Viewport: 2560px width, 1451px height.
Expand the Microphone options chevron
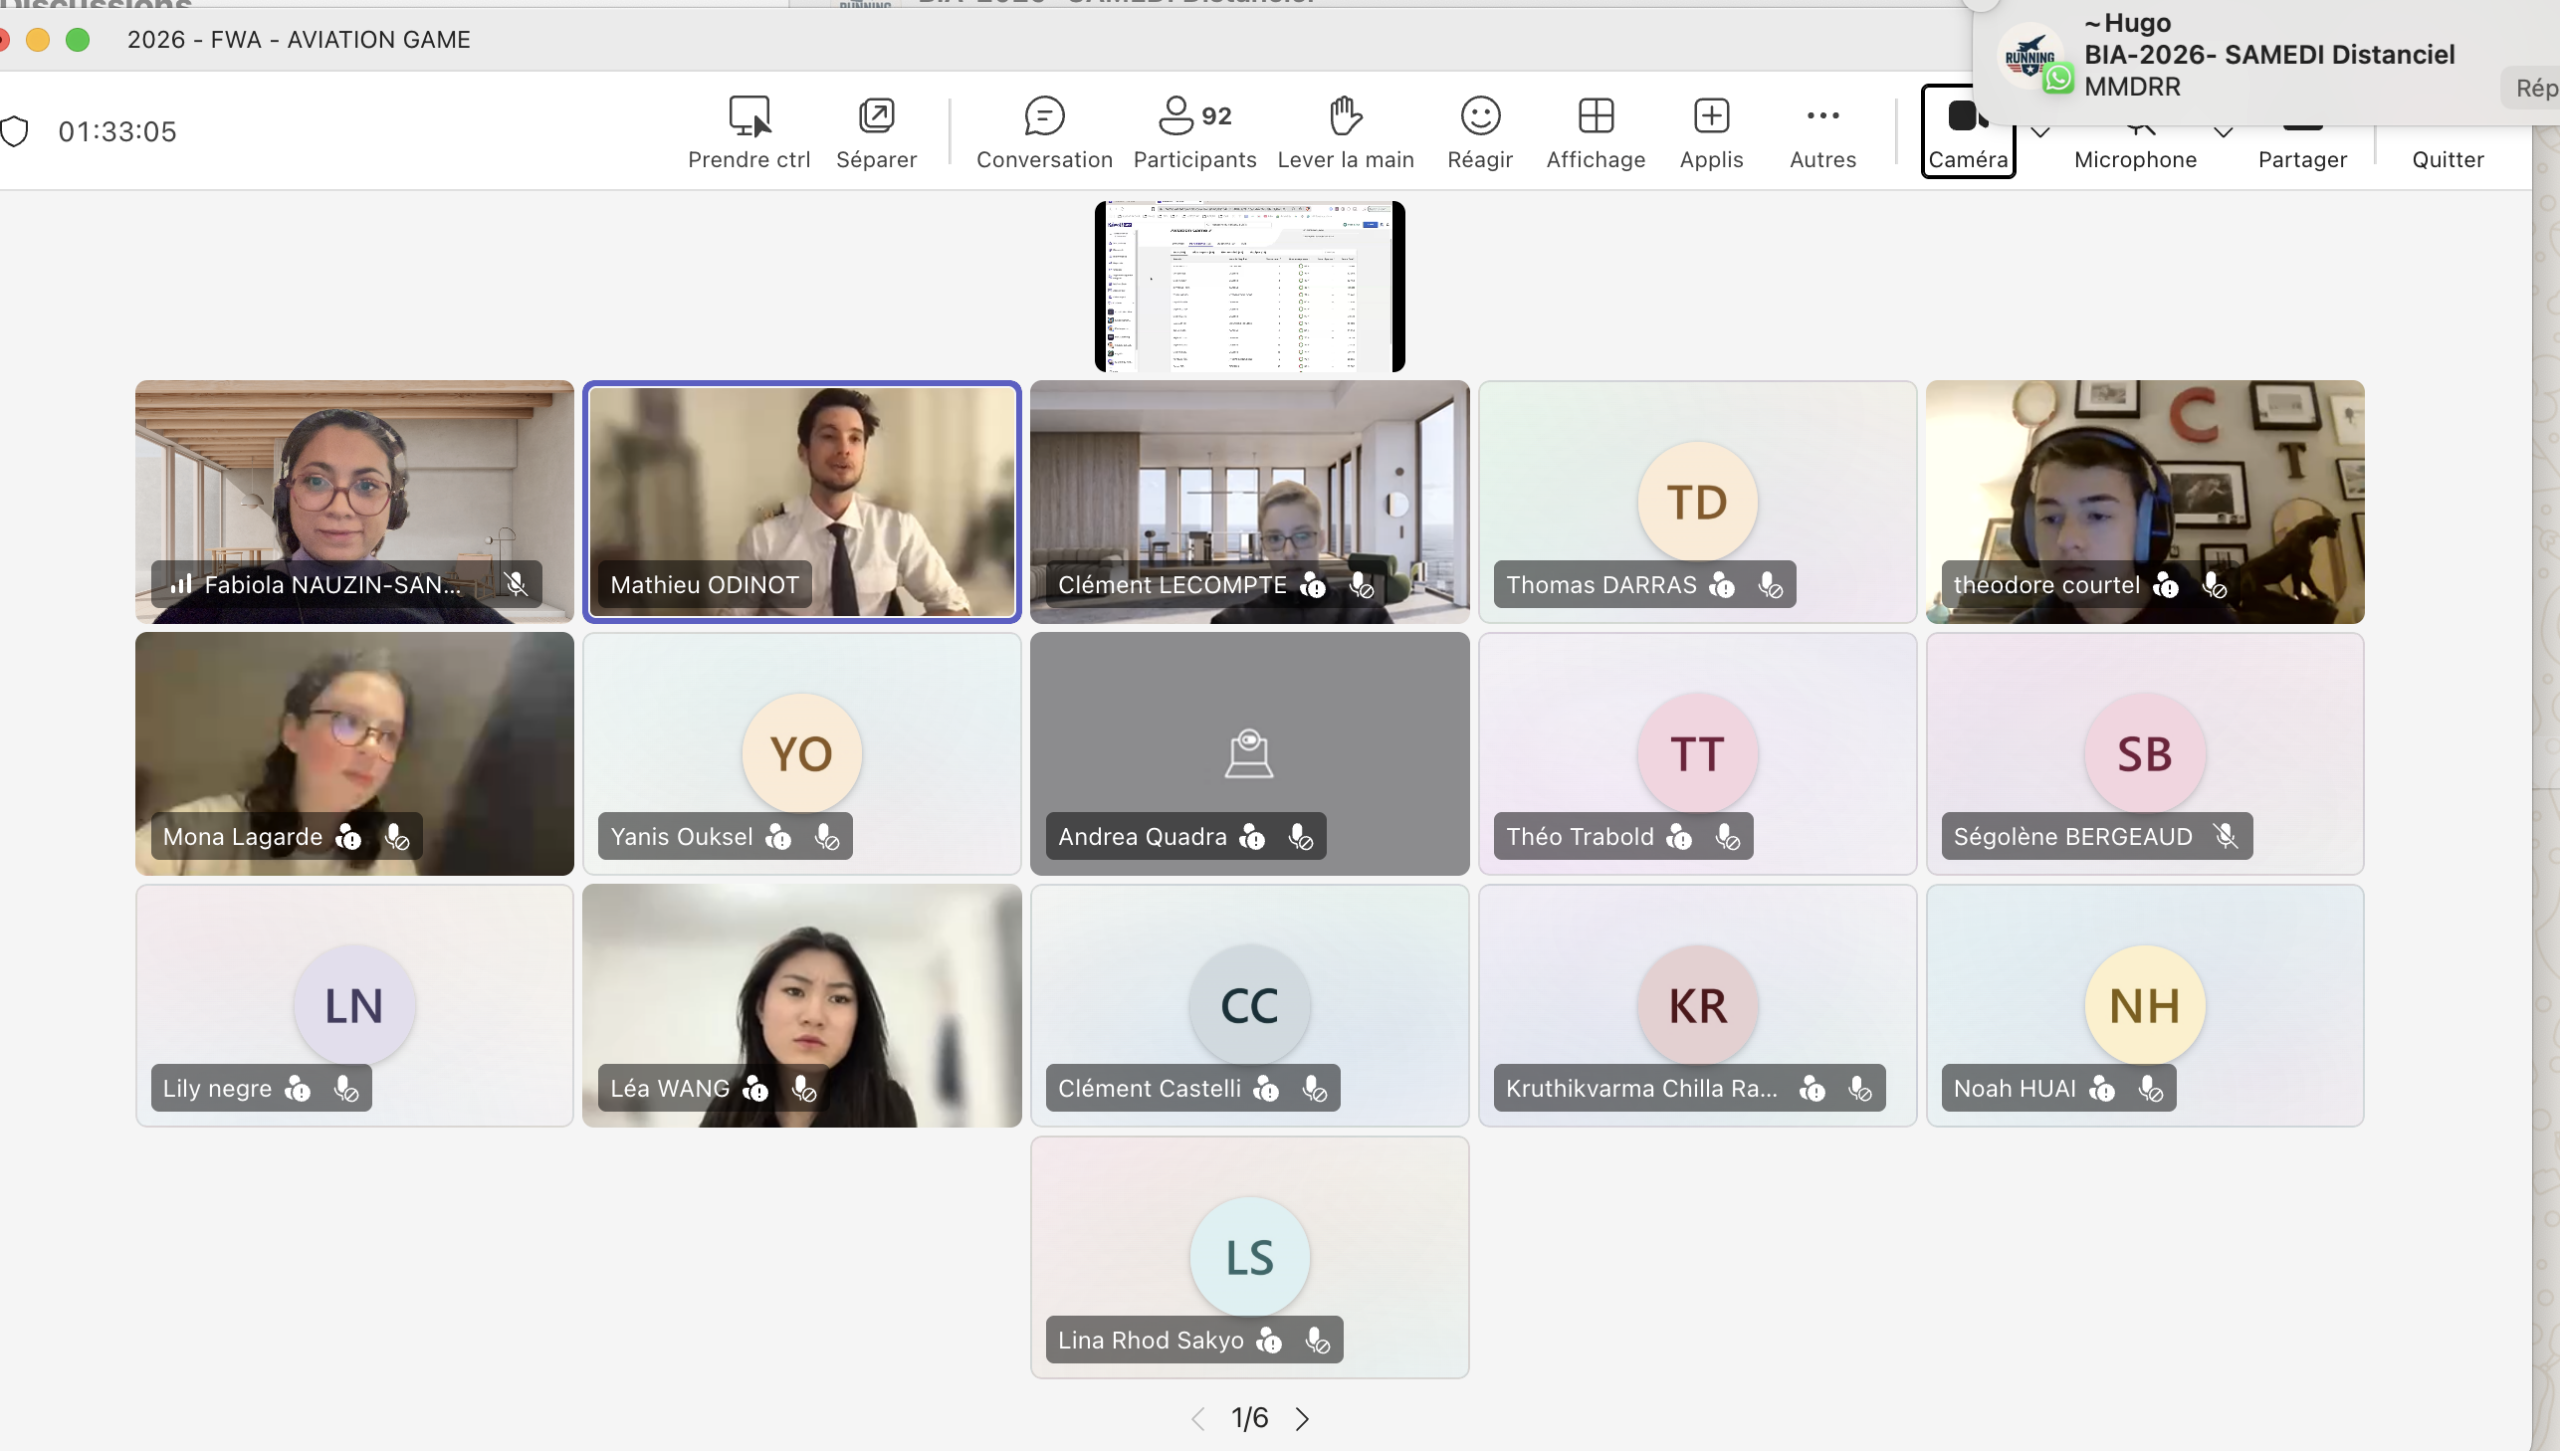point(2223,132)
